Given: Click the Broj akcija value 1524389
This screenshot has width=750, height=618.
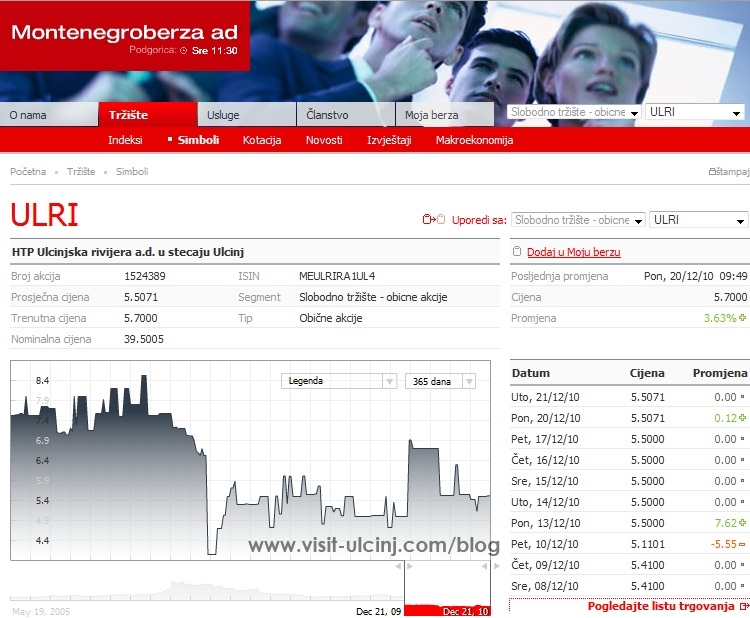Looking at the screenshot, I should coord(145,276).
